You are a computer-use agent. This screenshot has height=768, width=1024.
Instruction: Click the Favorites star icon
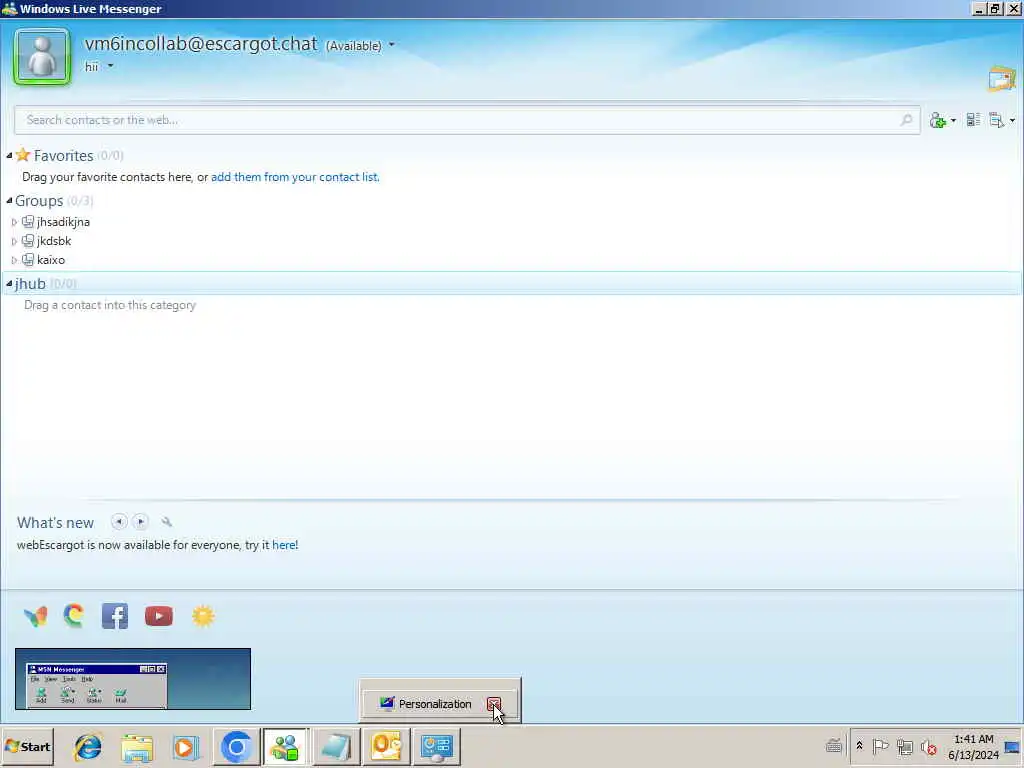(x=23, y=155)
